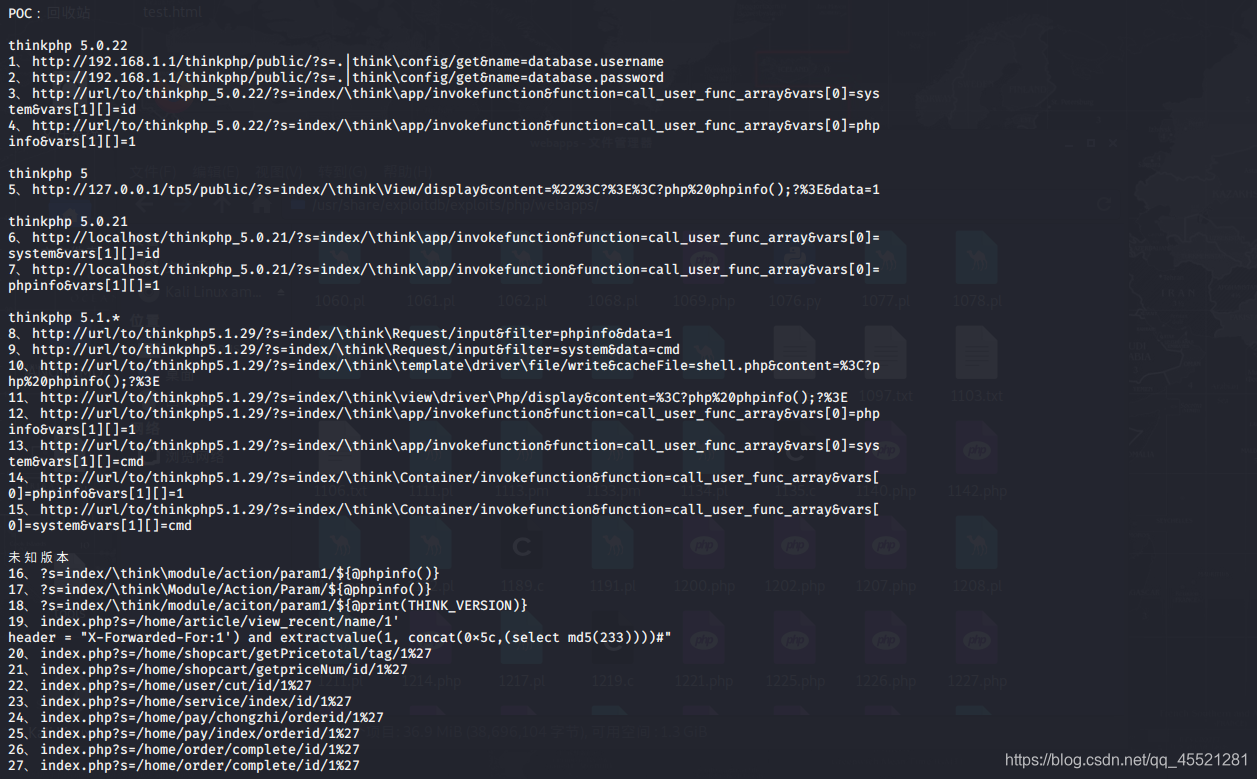The height and width of the screenshot is (779, 1257).
Task: Click the X-Forwarded-For header line
Action: coord(340,637)
